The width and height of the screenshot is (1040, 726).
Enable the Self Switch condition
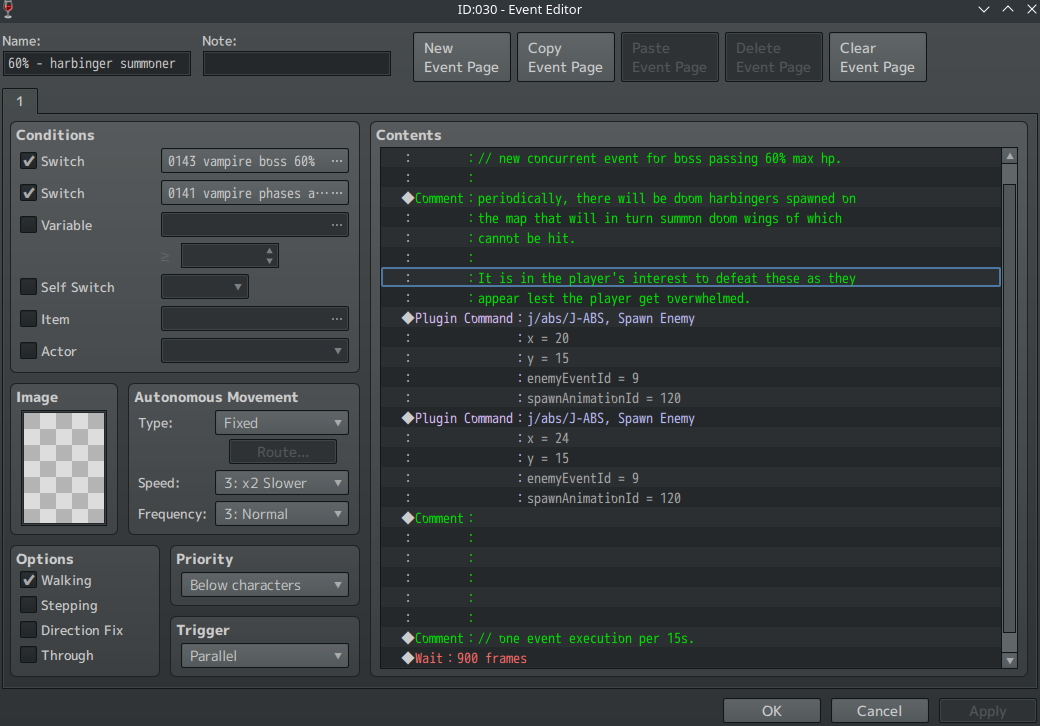coord(29,287)
